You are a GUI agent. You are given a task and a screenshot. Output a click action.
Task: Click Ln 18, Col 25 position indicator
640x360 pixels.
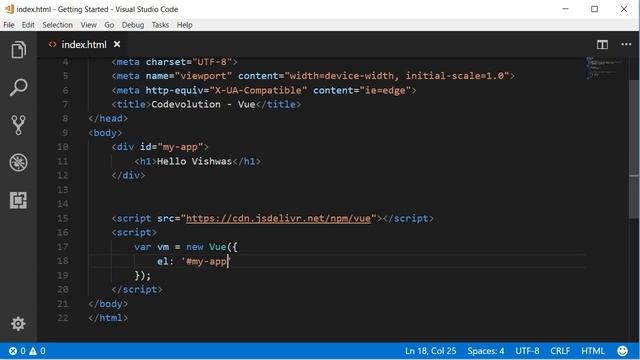click(431, 351)
